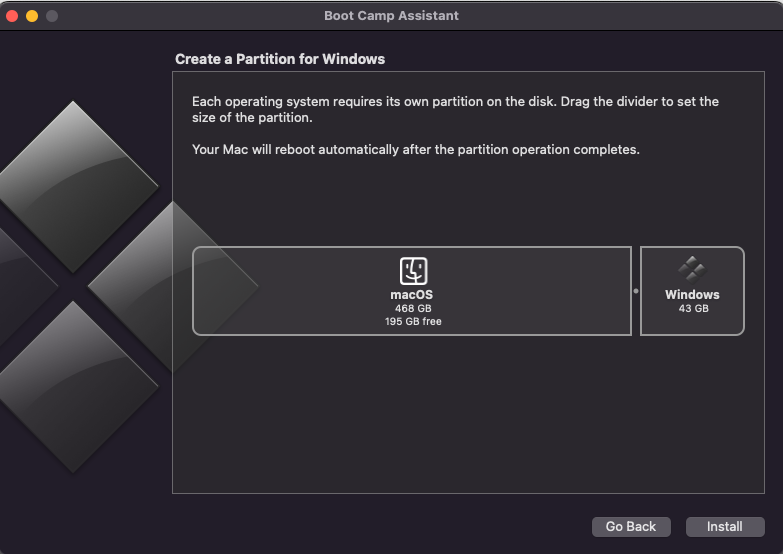Click the 'Create a Partition for Windows' heading
Viewport: 783px width, 554px height.
click(x=280, y=59)
